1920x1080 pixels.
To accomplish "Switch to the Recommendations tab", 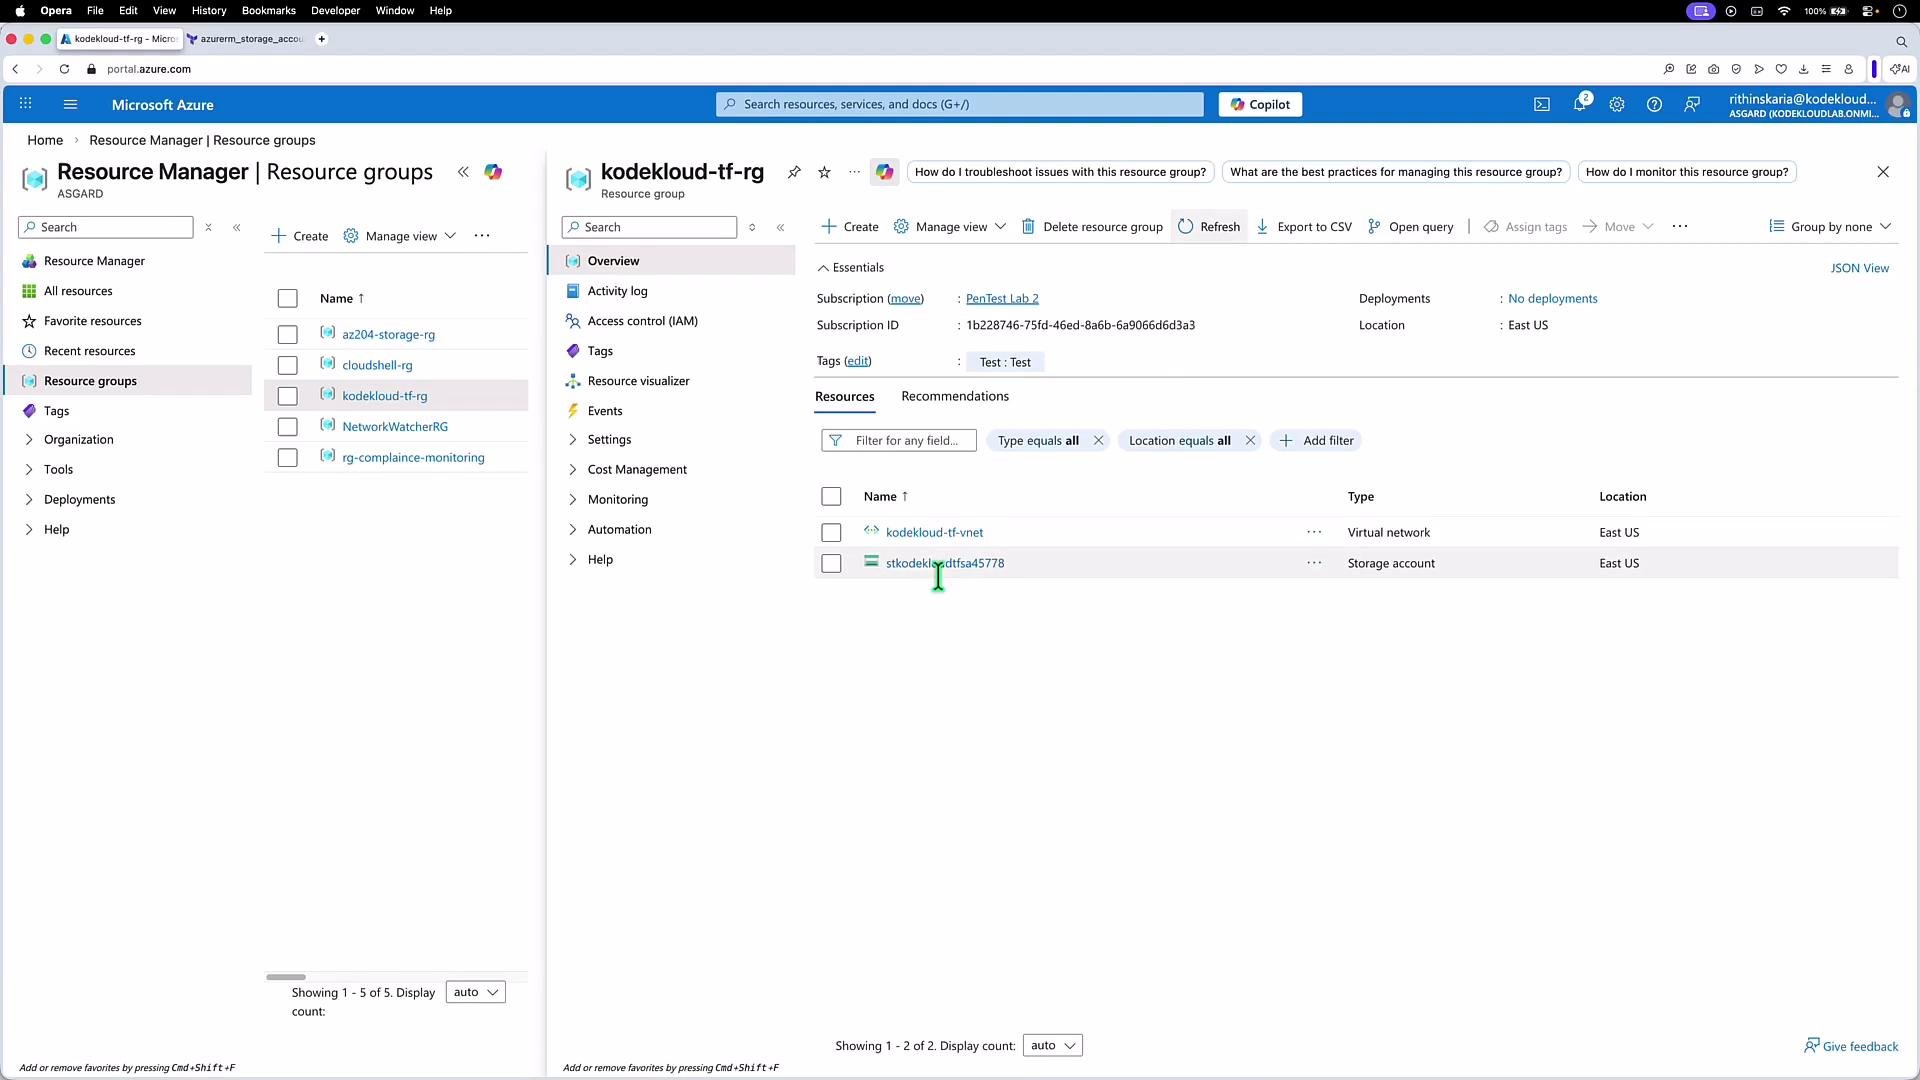I will tap(955, 396).
